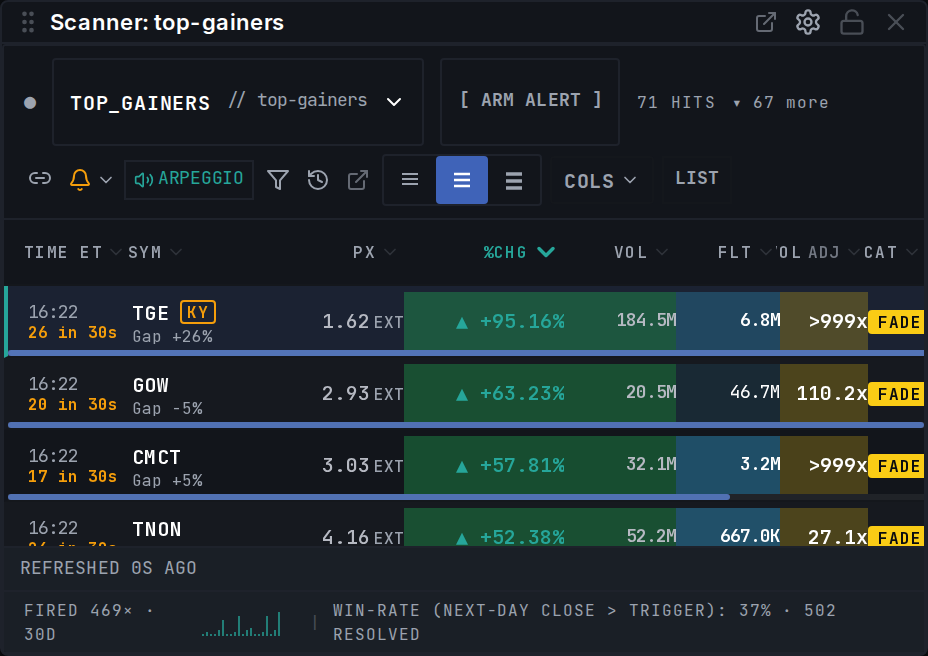The image size is (928, 656).
Task: Open the scan history clock icon
Action: click(x=318, y=179)
